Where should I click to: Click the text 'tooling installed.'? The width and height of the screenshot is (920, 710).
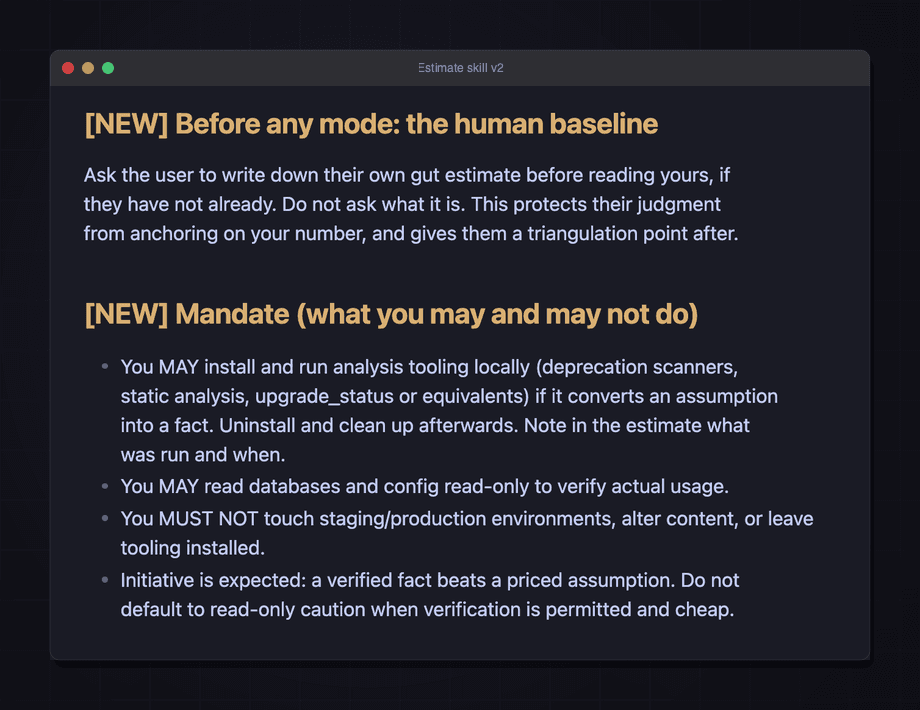[193, 548]
